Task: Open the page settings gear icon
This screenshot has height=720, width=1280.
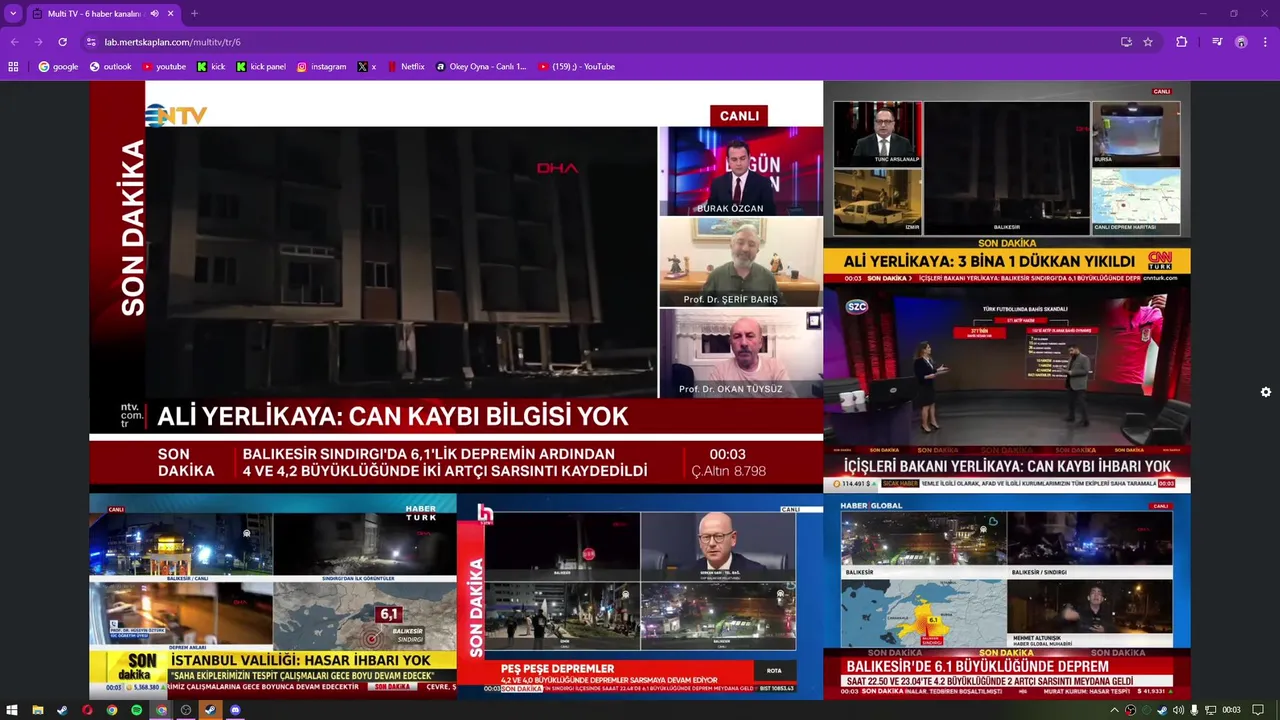Action: 1266,392
